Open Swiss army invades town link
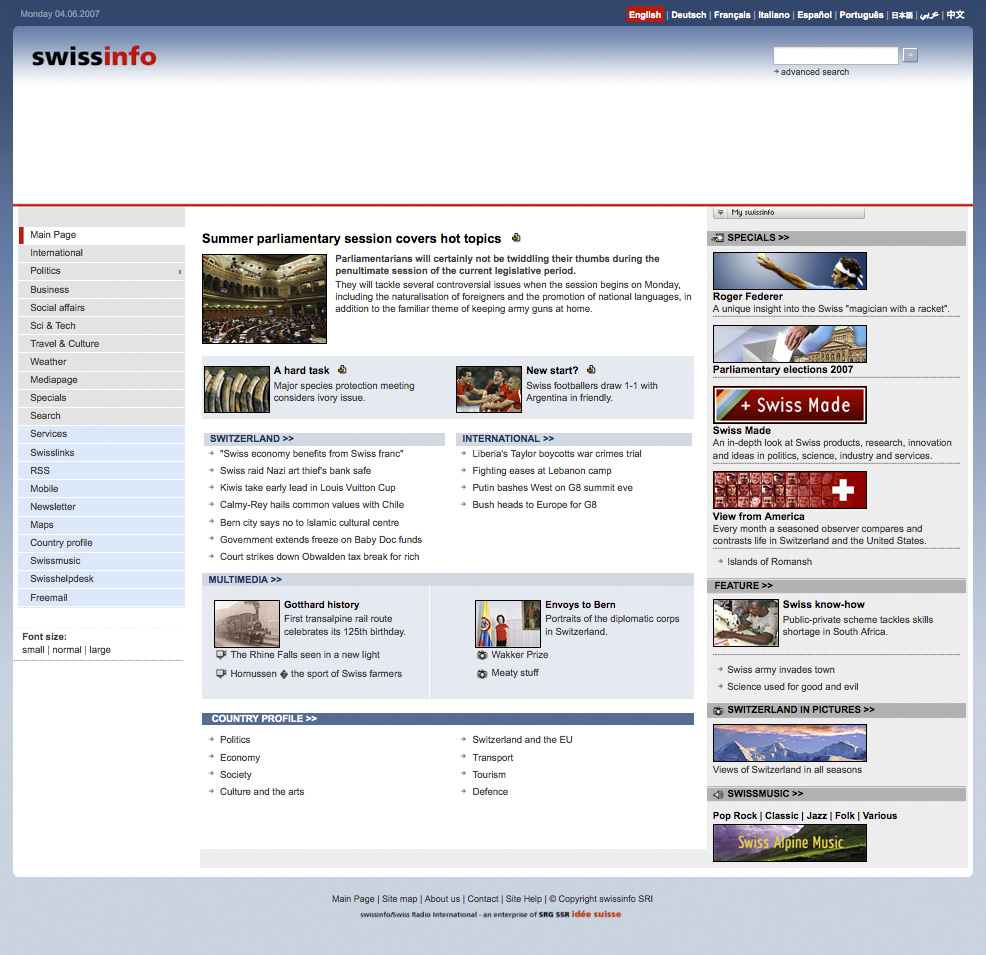Screen dimensions: 986x955 point(781,670)
